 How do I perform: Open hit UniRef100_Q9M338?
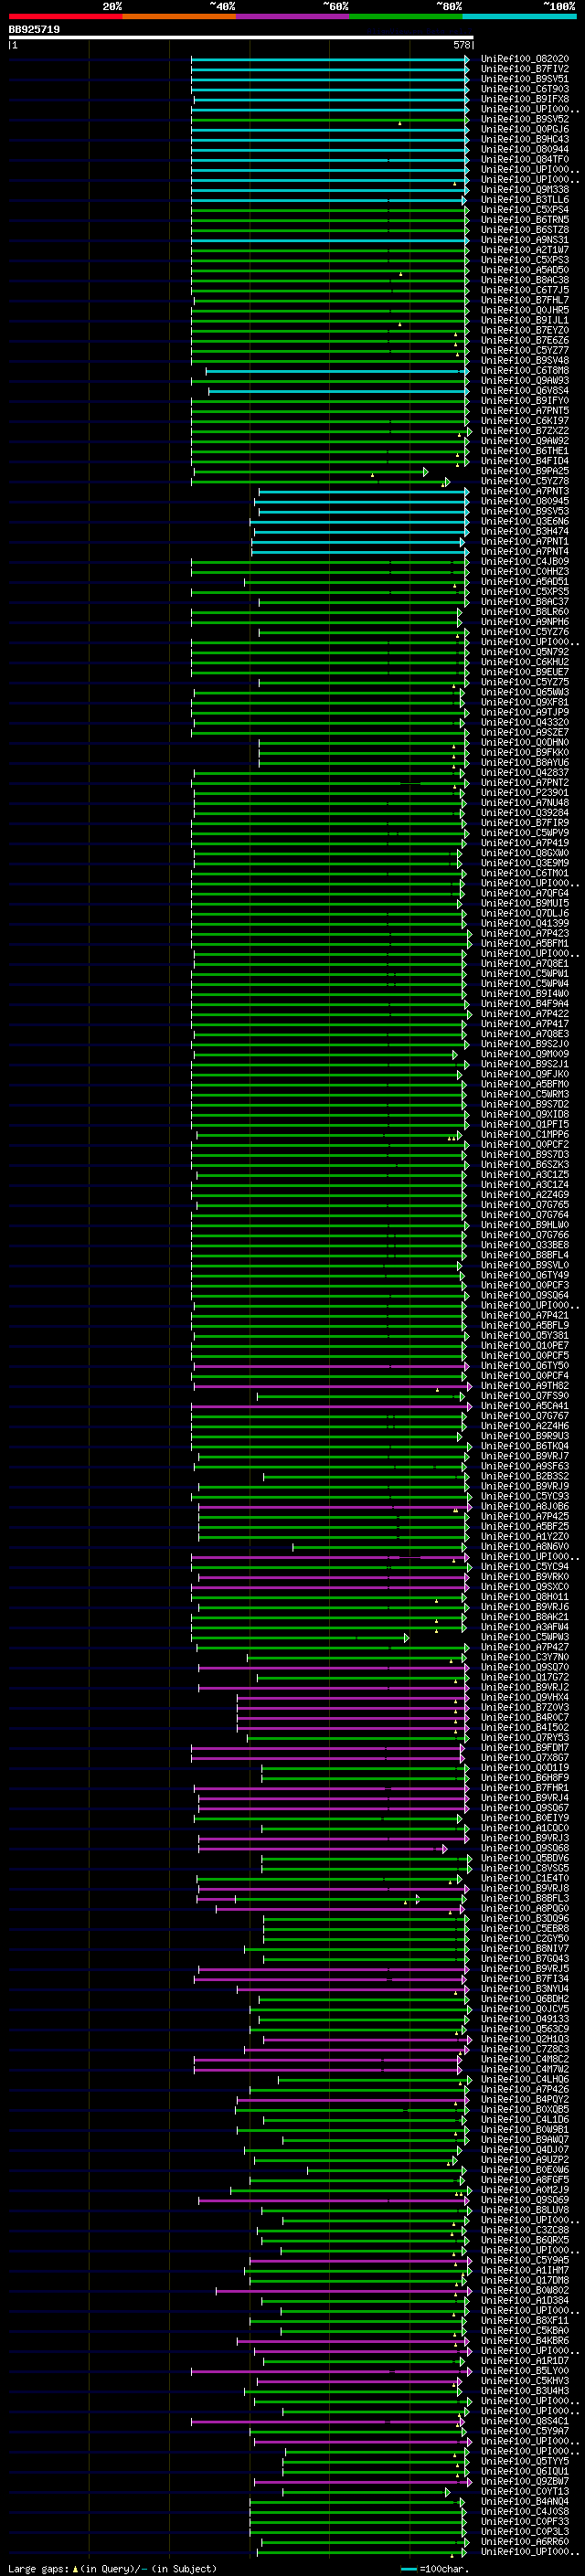point(524,190)
